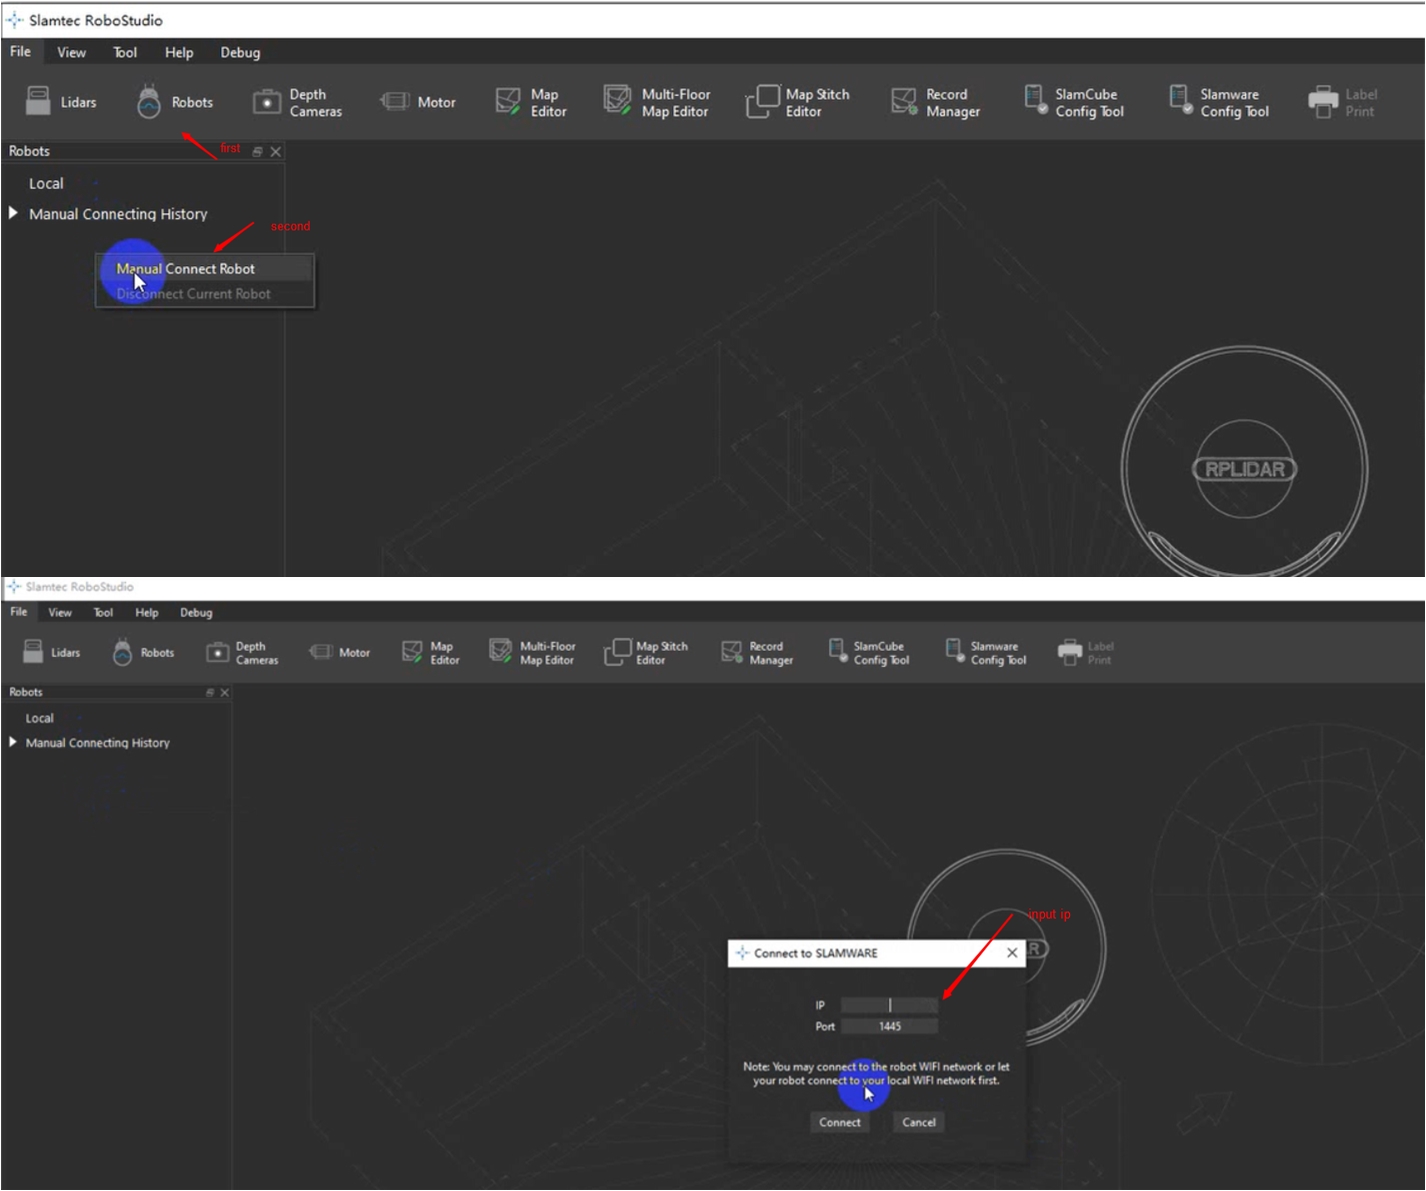Open Map Editor in upper window toolbar
Viewport: 1426px width, 1191px height.
coord(531,102)
